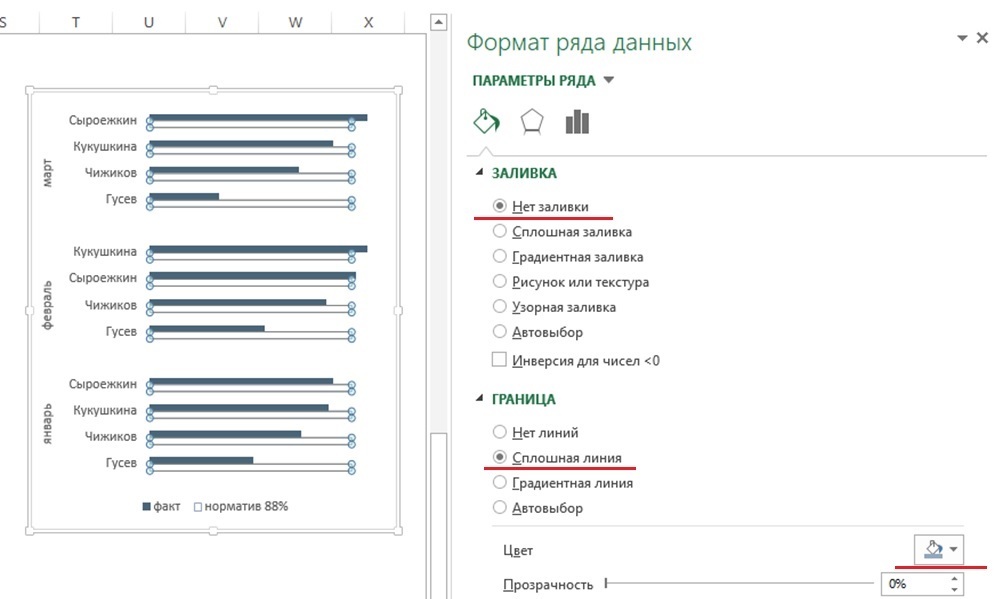Open the Fill & Line paint bucket tab
Image resolution: width=1003 pixels, height=599 pixels.
tap(486, 122)
